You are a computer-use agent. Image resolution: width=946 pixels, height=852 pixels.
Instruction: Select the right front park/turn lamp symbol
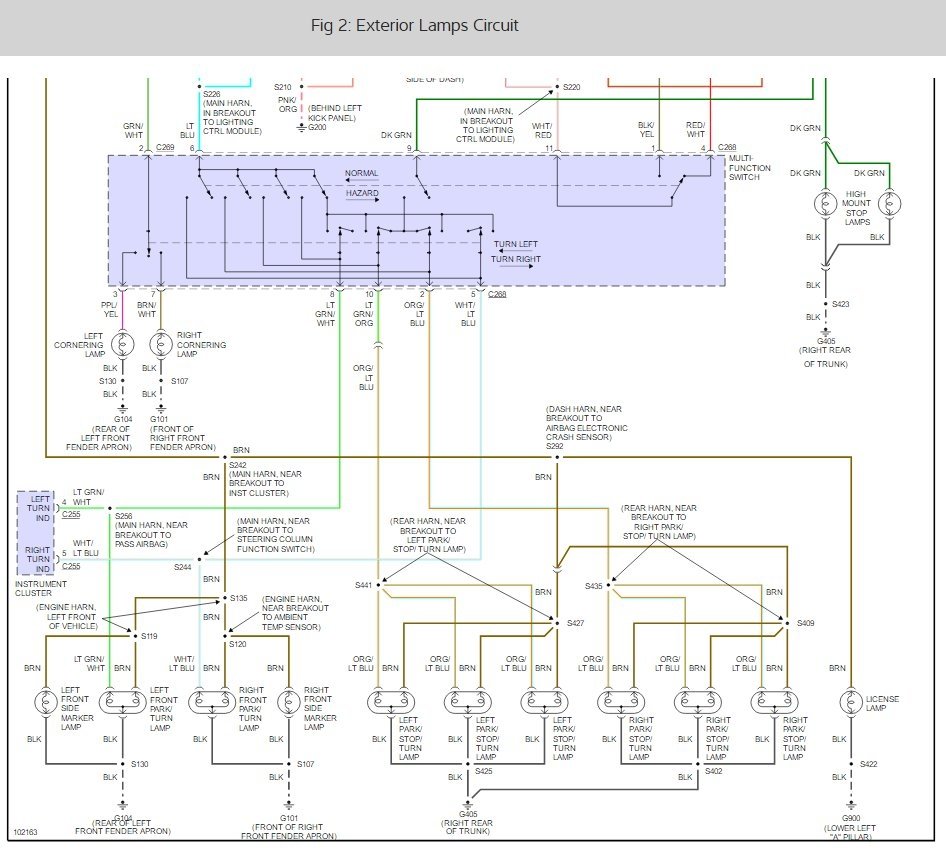212,702
